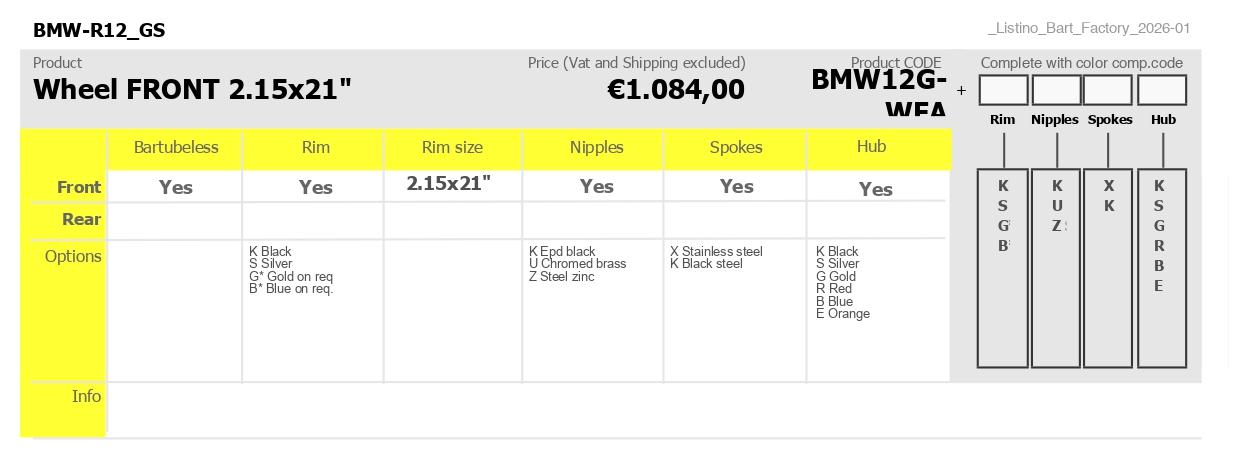
Task: Select the Hub column header
Action: pos(872,147)
